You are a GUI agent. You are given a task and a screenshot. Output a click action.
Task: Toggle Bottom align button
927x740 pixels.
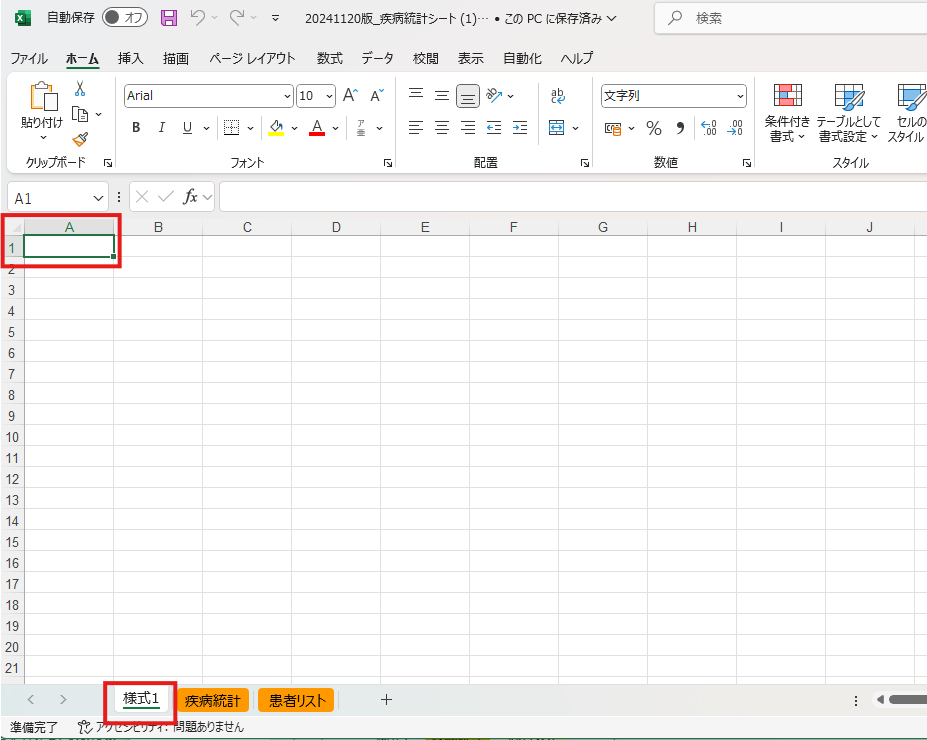point(468,96)
